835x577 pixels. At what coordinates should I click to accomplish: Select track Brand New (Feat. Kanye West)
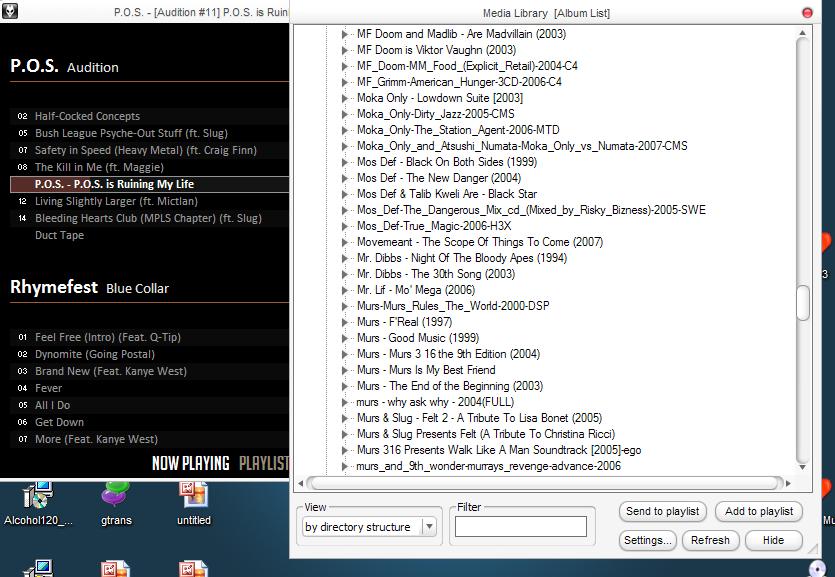point(149,372)
